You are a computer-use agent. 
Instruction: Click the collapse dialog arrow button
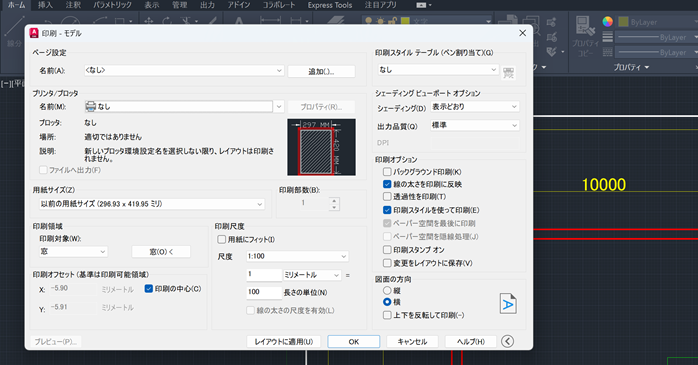tap(507, 341)
